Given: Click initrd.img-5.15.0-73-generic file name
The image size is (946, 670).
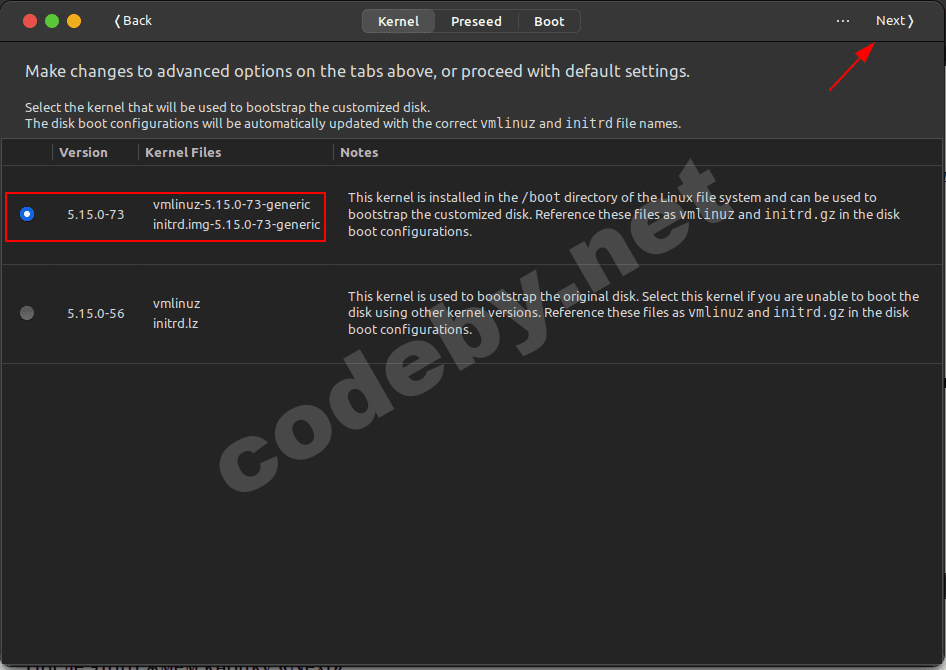Looking at the screenshot, I should tap(236, 224).
